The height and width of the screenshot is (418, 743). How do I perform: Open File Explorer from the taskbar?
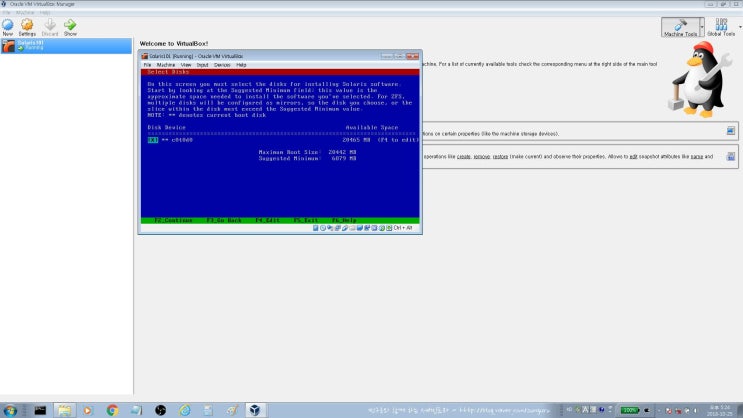click(x=64, y=410)
